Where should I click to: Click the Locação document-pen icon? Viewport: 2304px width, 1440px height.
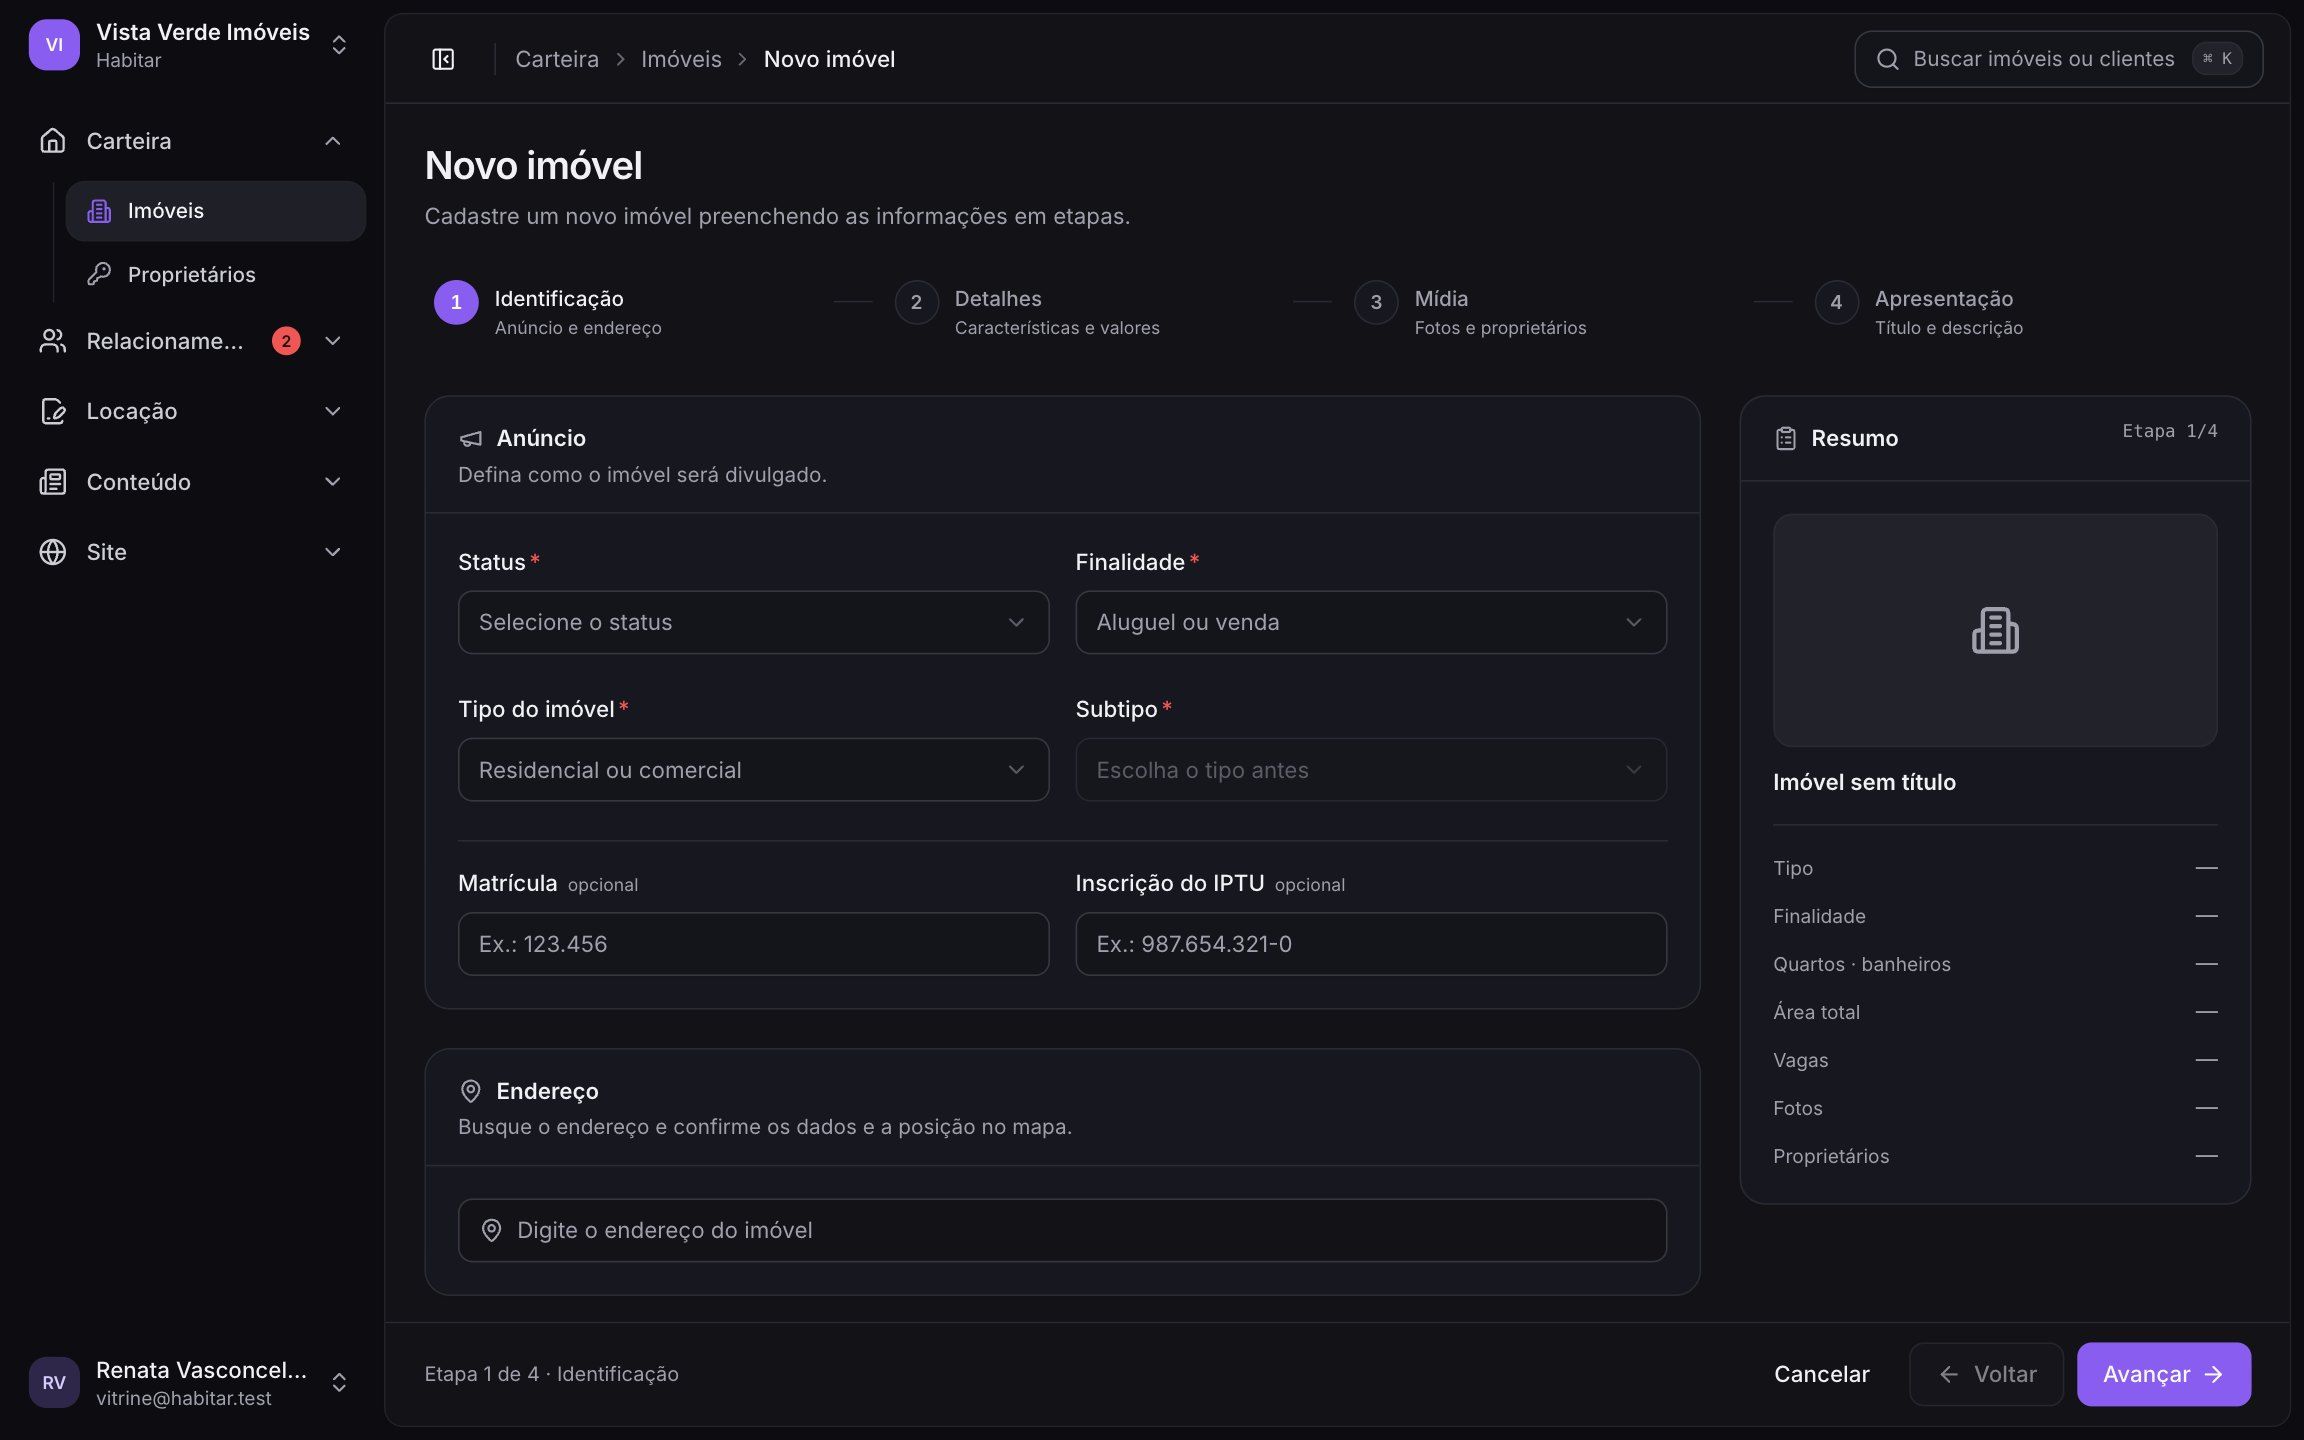[53, 411]
